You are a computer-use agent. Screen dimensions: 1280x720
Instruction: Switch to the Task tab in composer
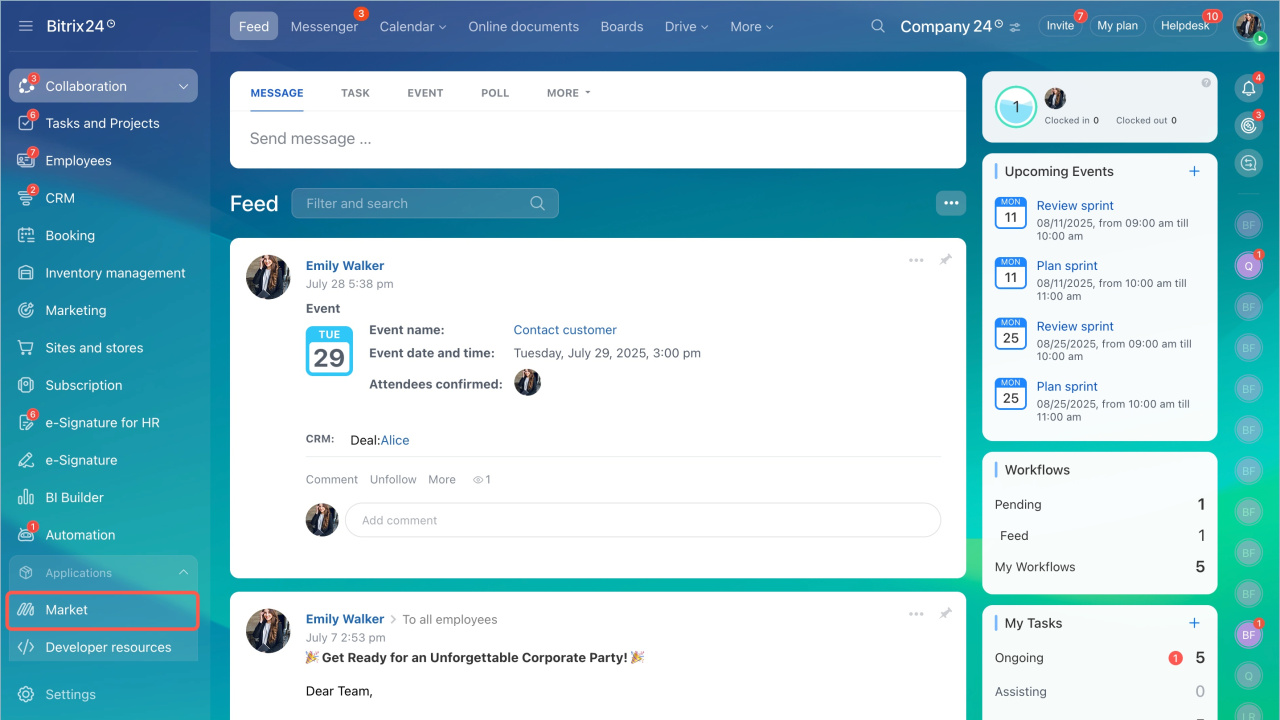click(x=355, y=93)
